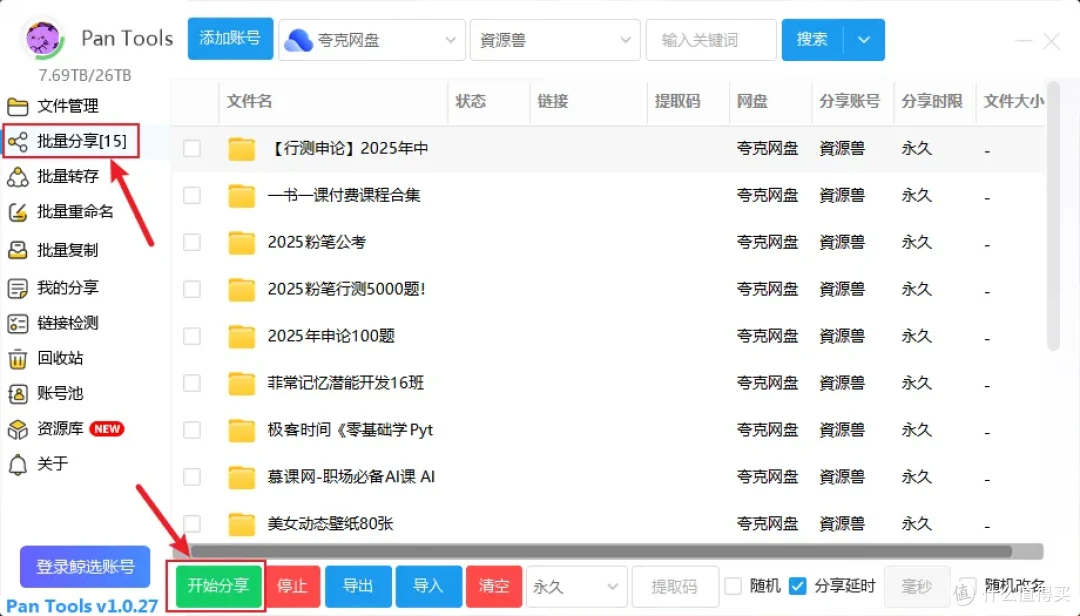Click the 夸克网盘 cloud logo icon
1080x616 pixels.
click(298, 40)
